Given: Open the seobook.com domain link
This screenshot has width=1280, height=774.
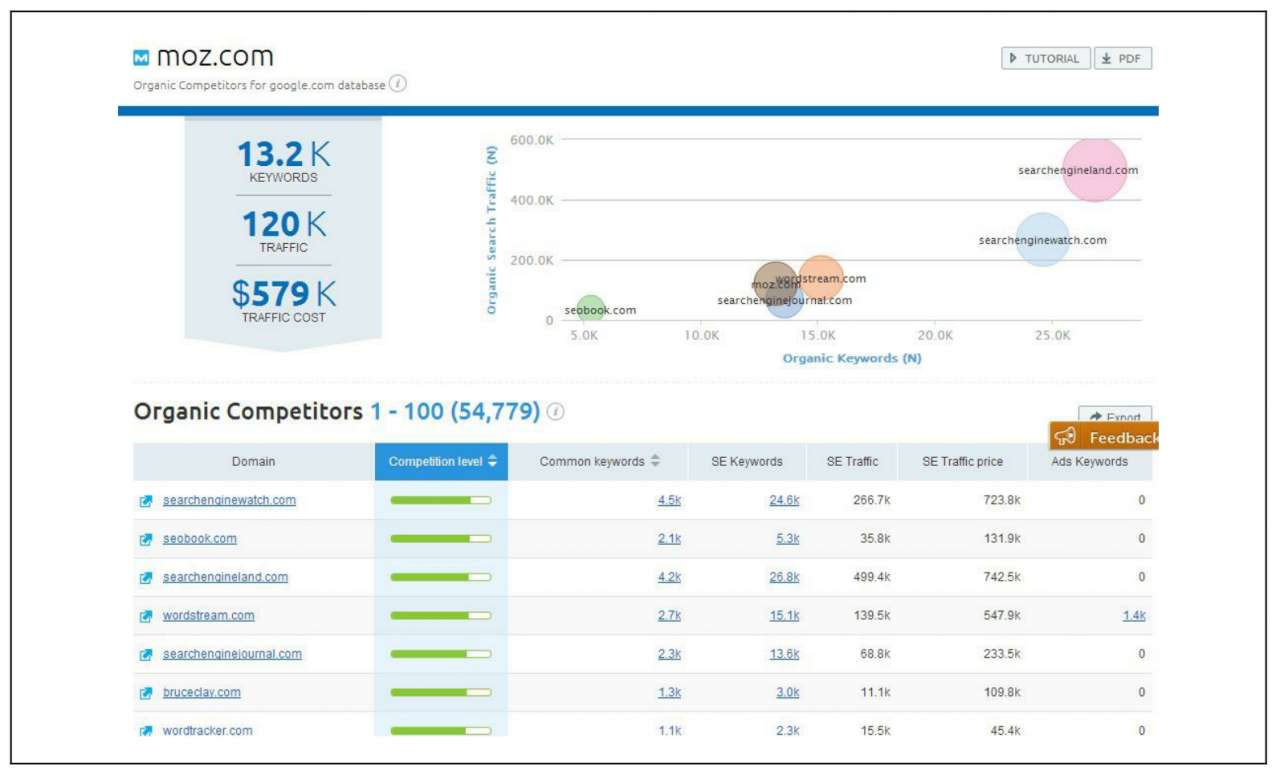Looking at the screenshot, I should [200, 539].
